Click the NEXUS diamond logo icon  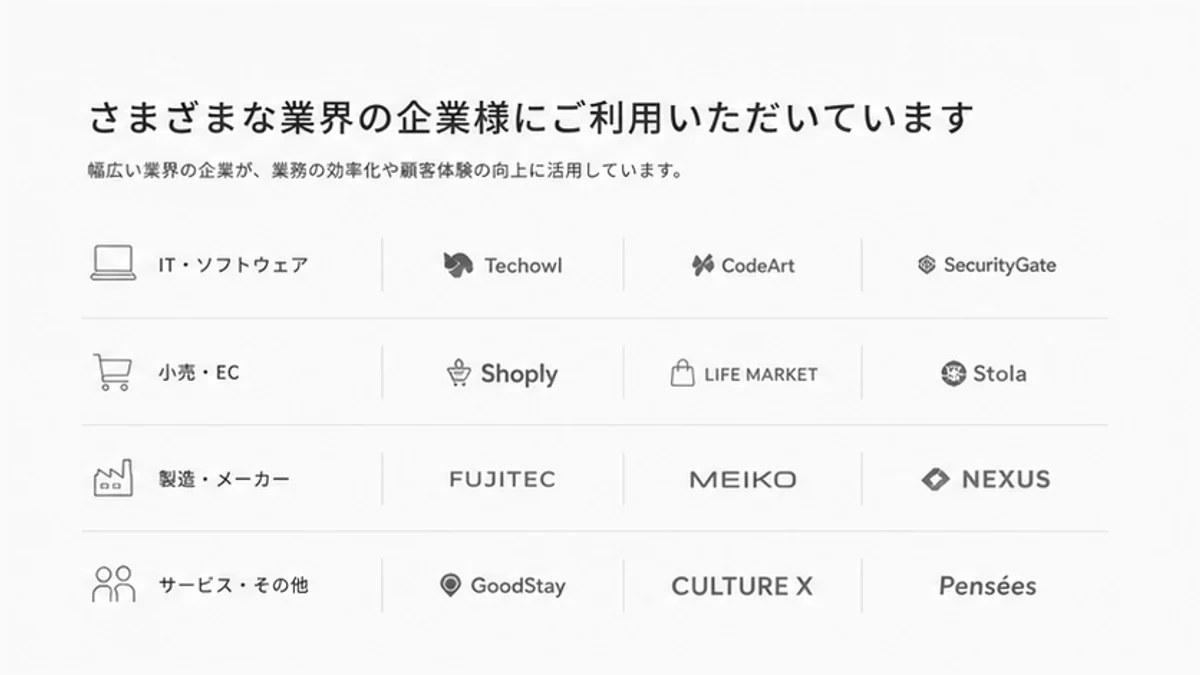point(936,479)
